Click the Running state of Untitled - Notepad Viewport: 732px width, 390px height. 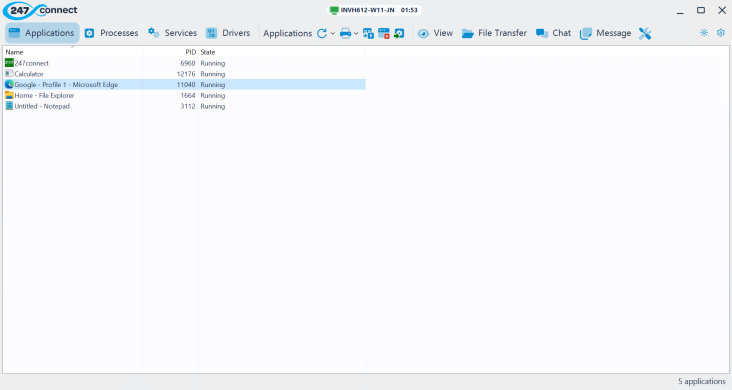[x=213, y=106]
